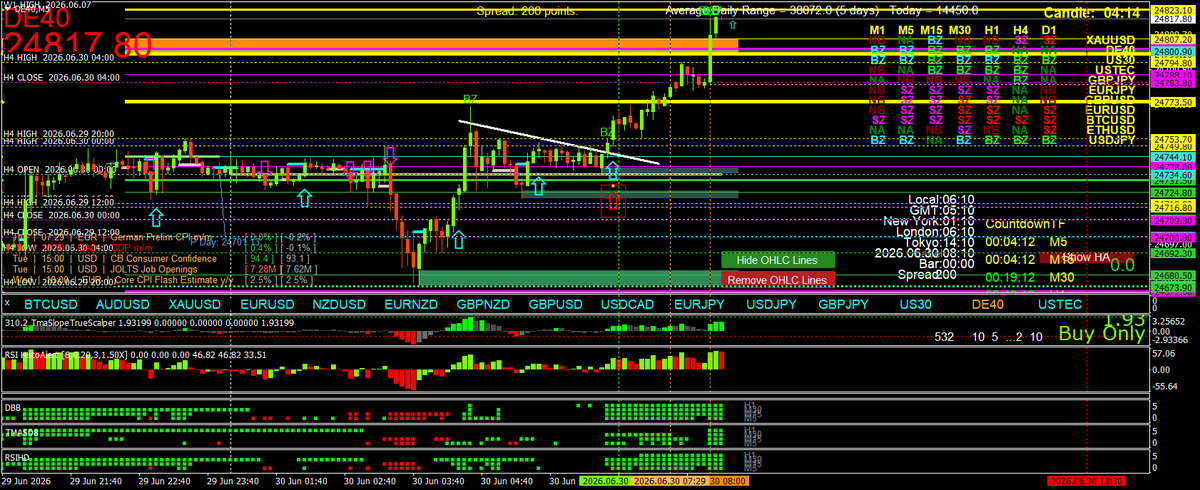The image size is (1200, 490).
Task: Click the yellow 24773.50 price label
Action: [1172, 102]
